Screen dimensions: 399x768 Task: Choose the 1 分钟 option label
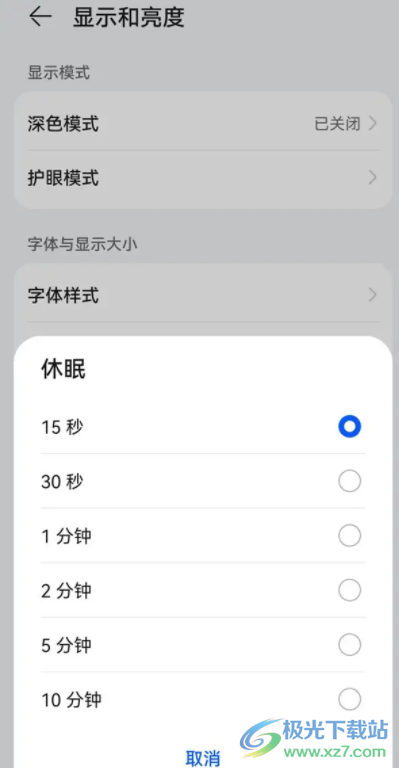pos(66,536)
